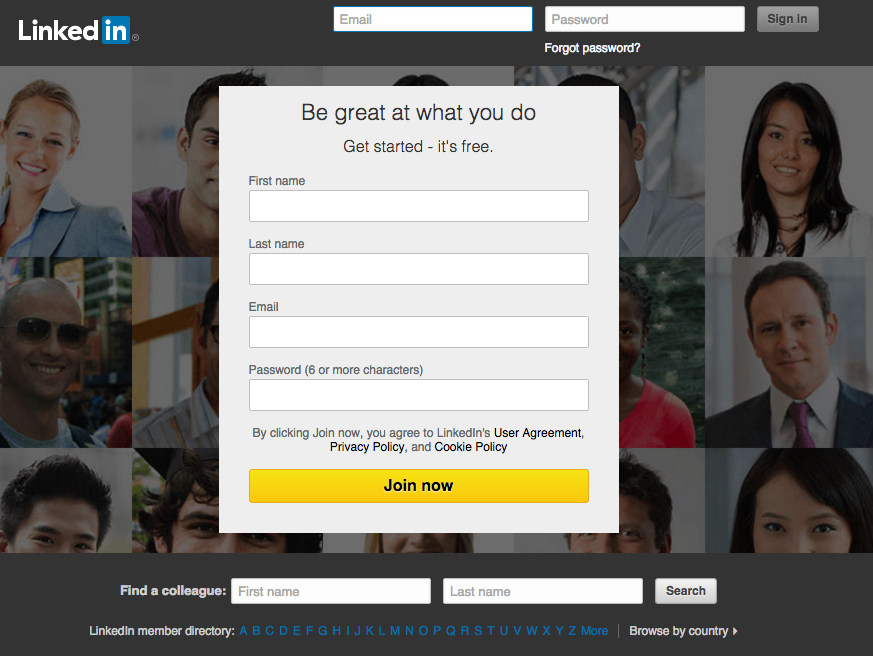Click the LinkedIn logo in header
The image size is (873, 656).
tap(79, 30)
